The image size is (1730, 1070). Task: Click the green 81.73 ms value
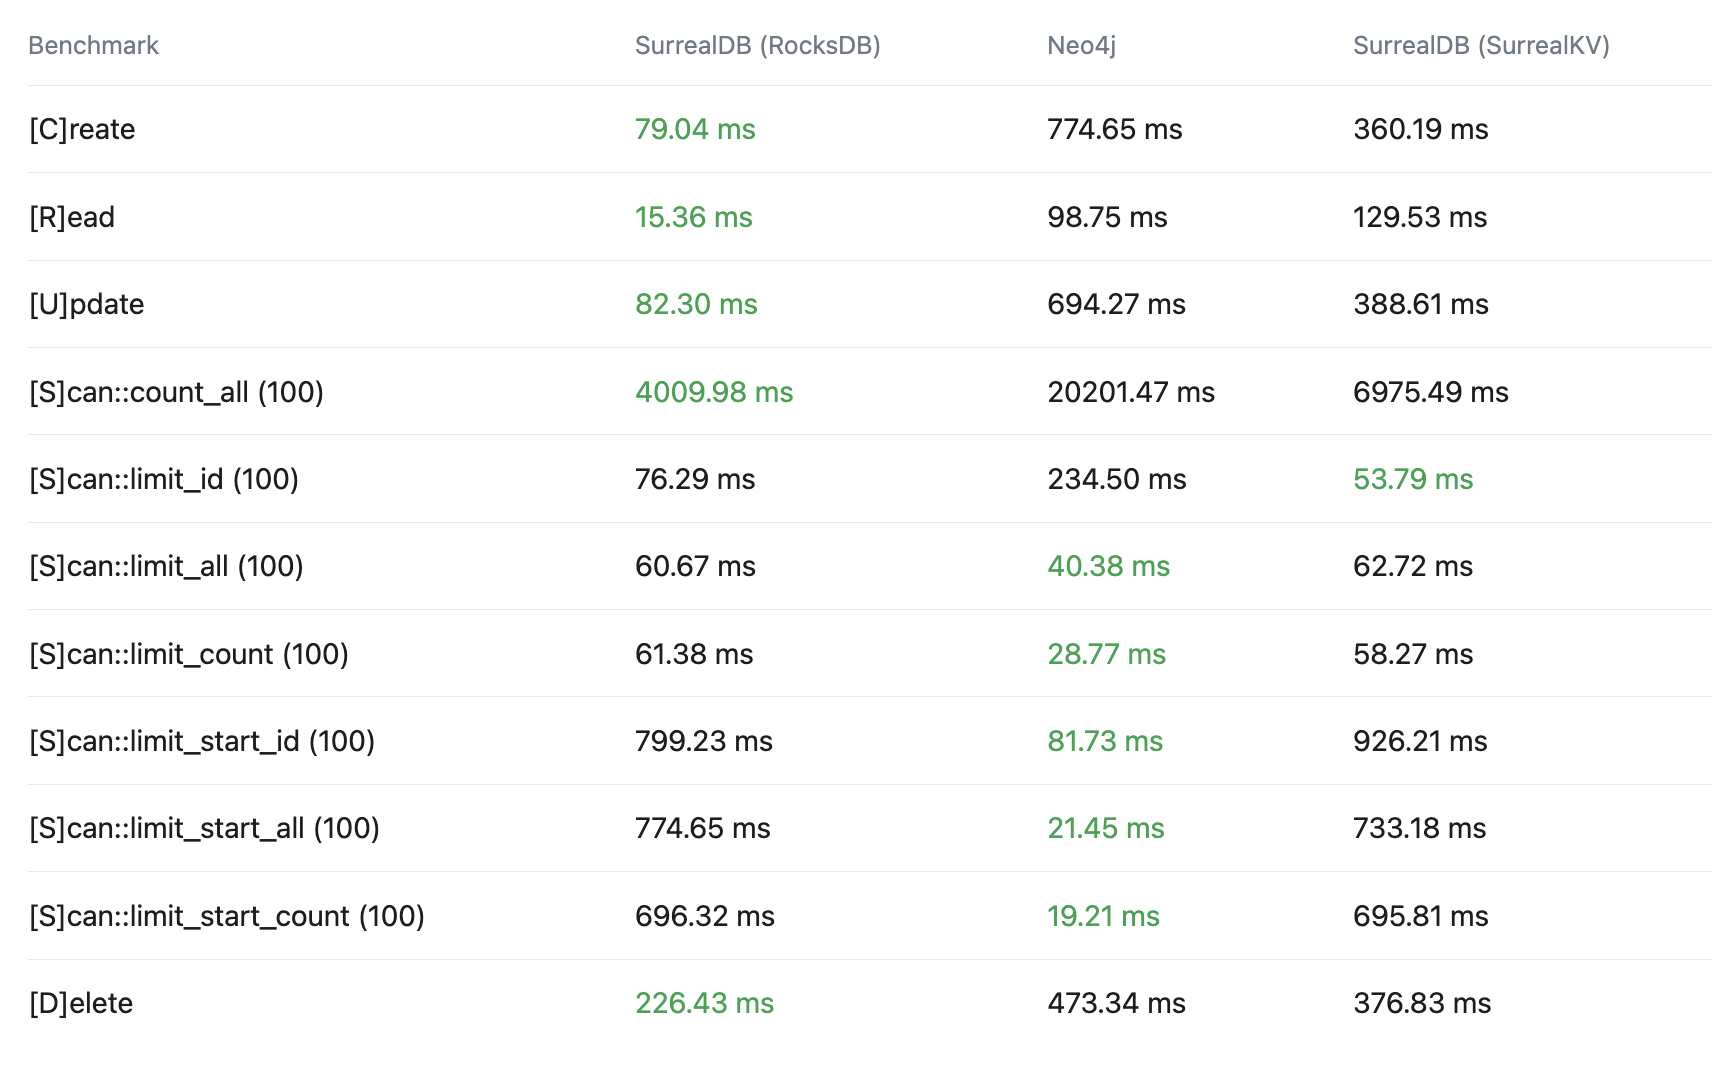tap(1105, 741)
